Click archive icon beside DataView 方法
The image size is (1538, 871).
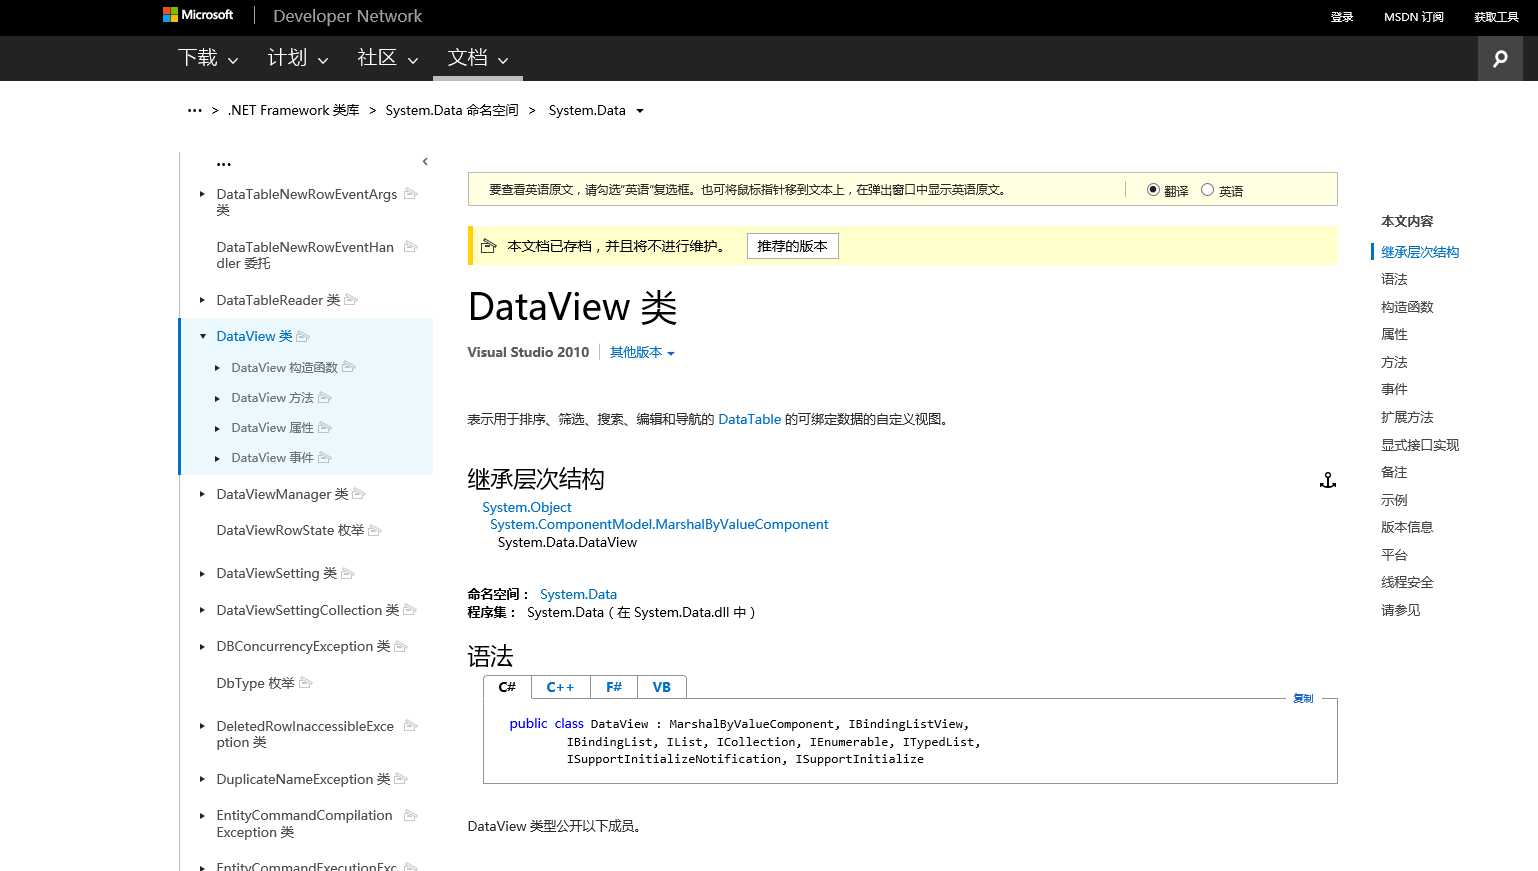coord(325,397)
